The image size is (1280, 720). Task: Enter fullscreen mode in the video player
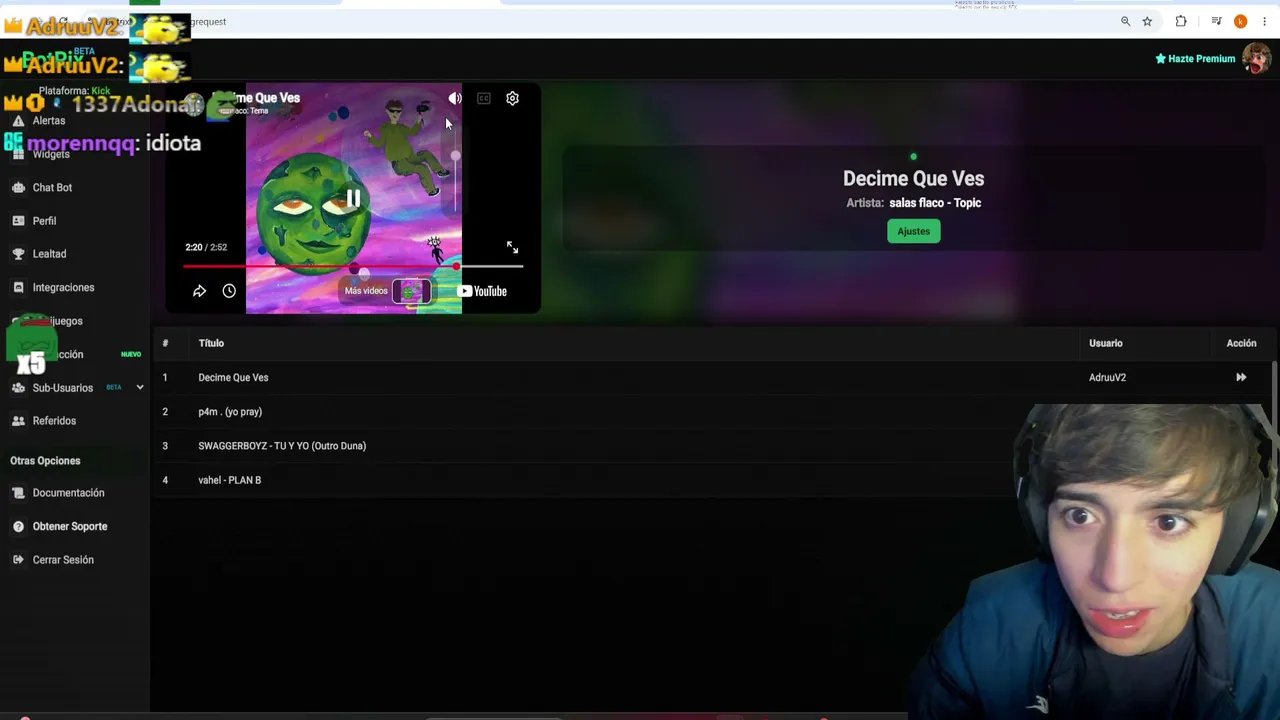click(512, 247)
